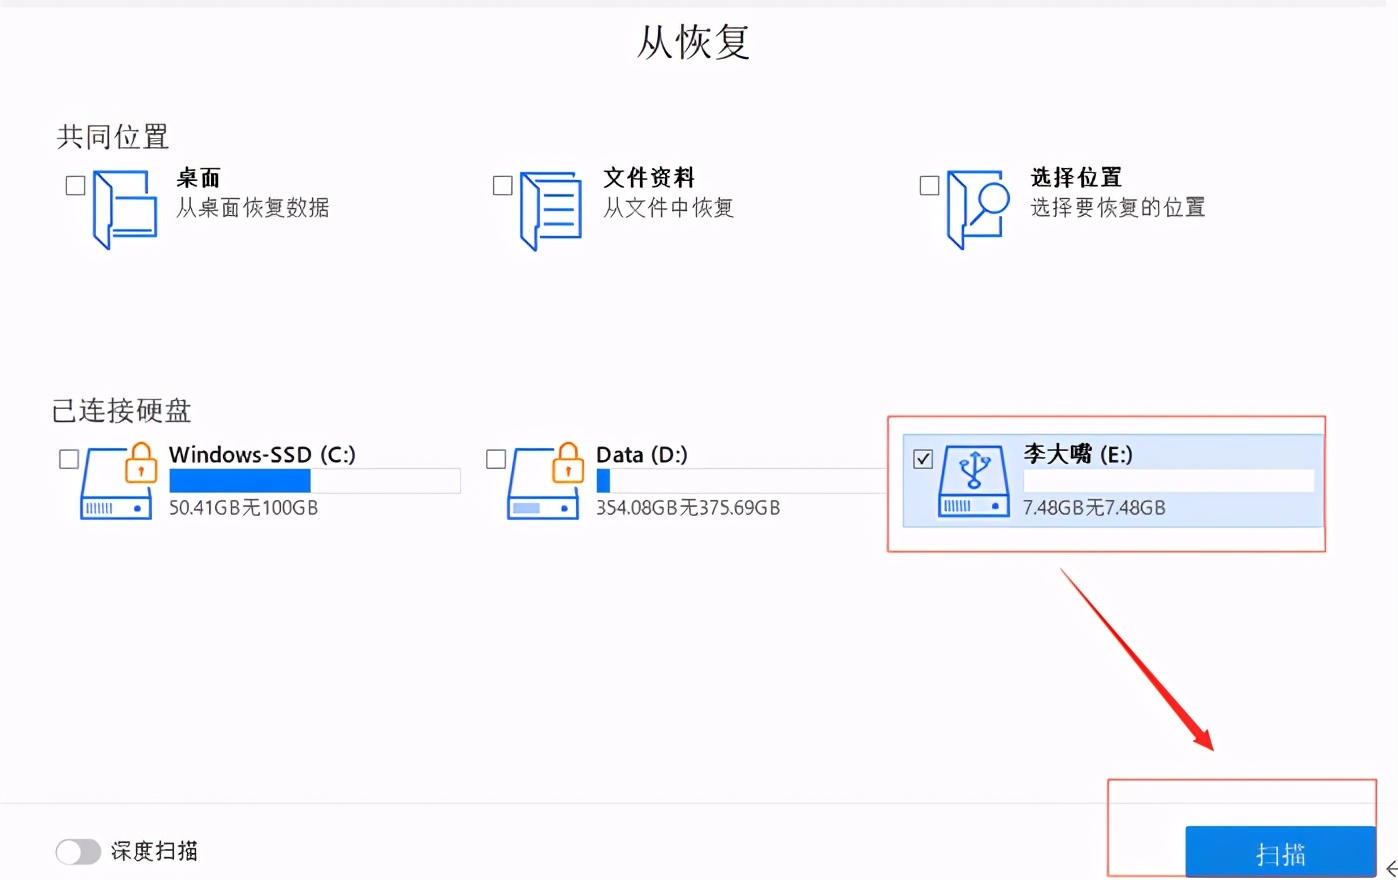Click the Data (D:) drive name
1398x880 pixels.
tap(642, 454)
